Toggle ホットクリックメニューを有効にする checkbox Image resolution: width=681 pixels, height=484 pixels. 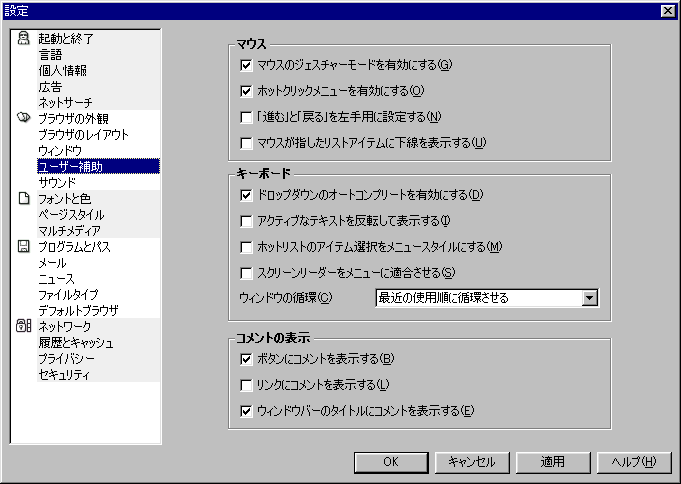246,91
